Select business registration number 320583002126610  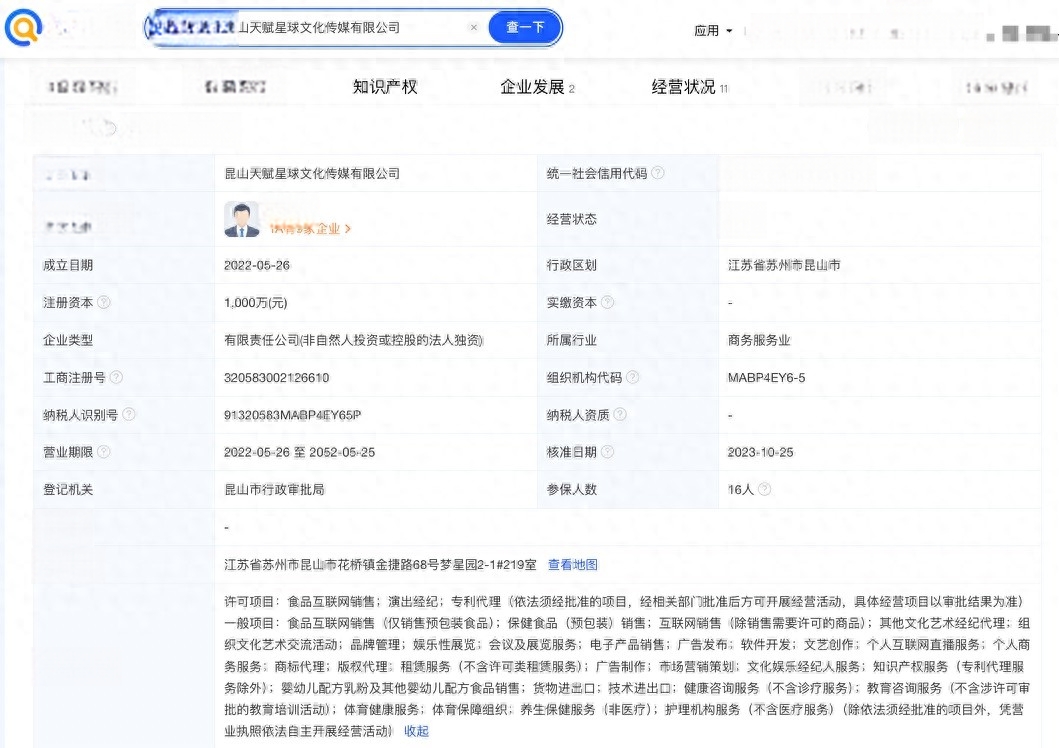277,377
